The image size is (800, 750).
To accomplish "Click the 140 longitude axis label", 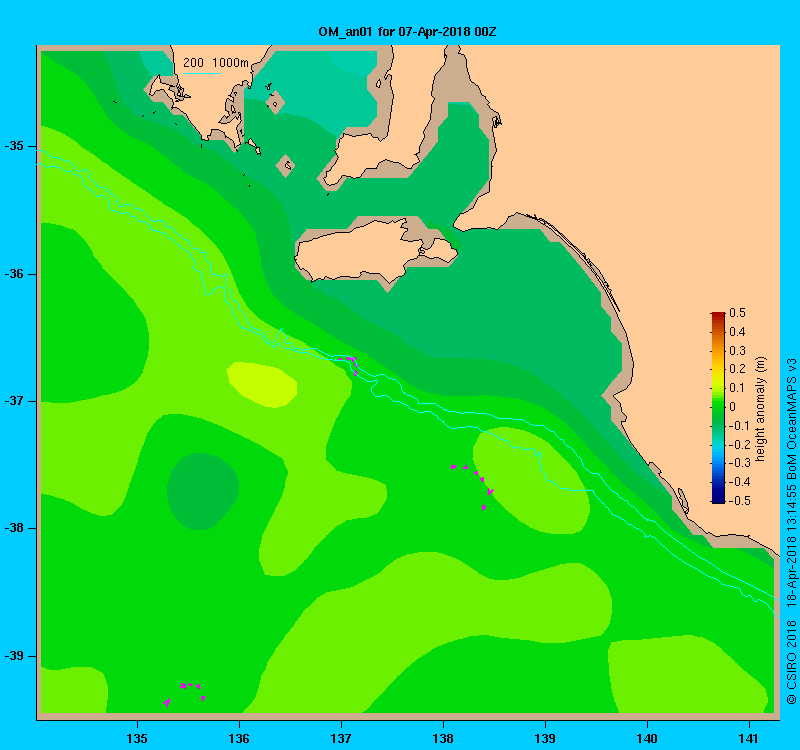I will (647, 738).
